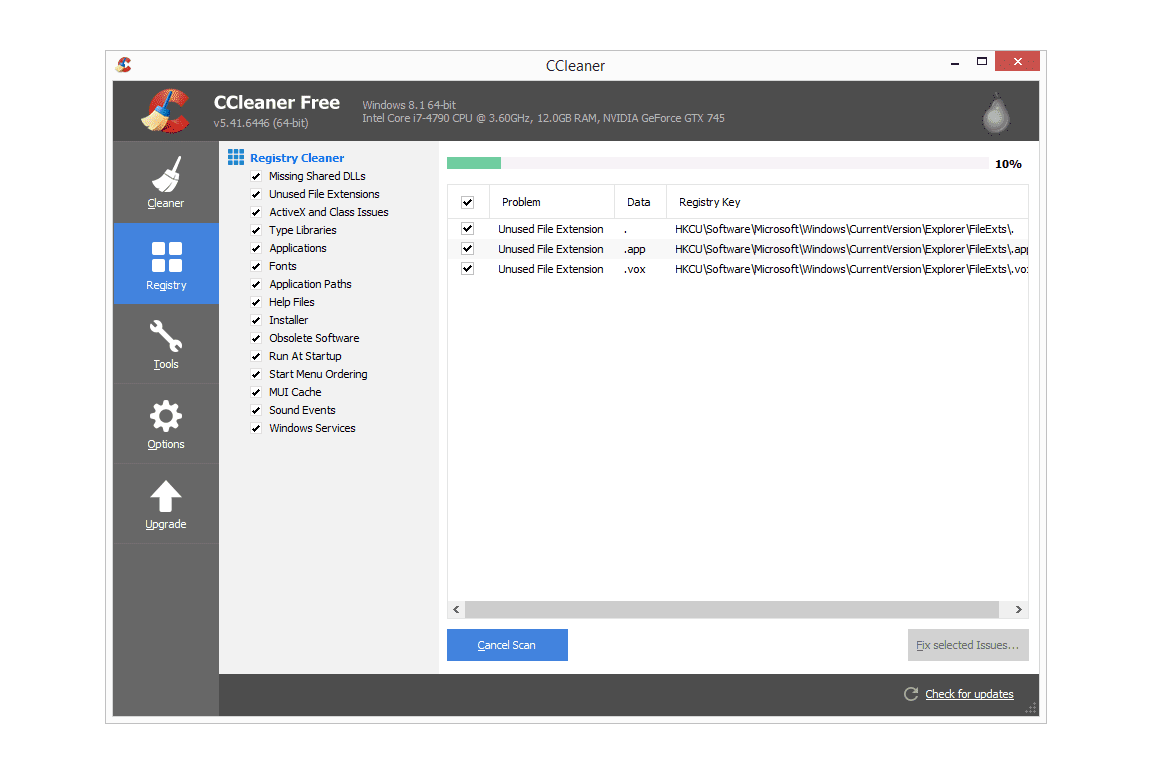Click the version text v5.41.6446 (64-bit)
The width and height of the screenshot is (1152, 768).
point(261,123)
